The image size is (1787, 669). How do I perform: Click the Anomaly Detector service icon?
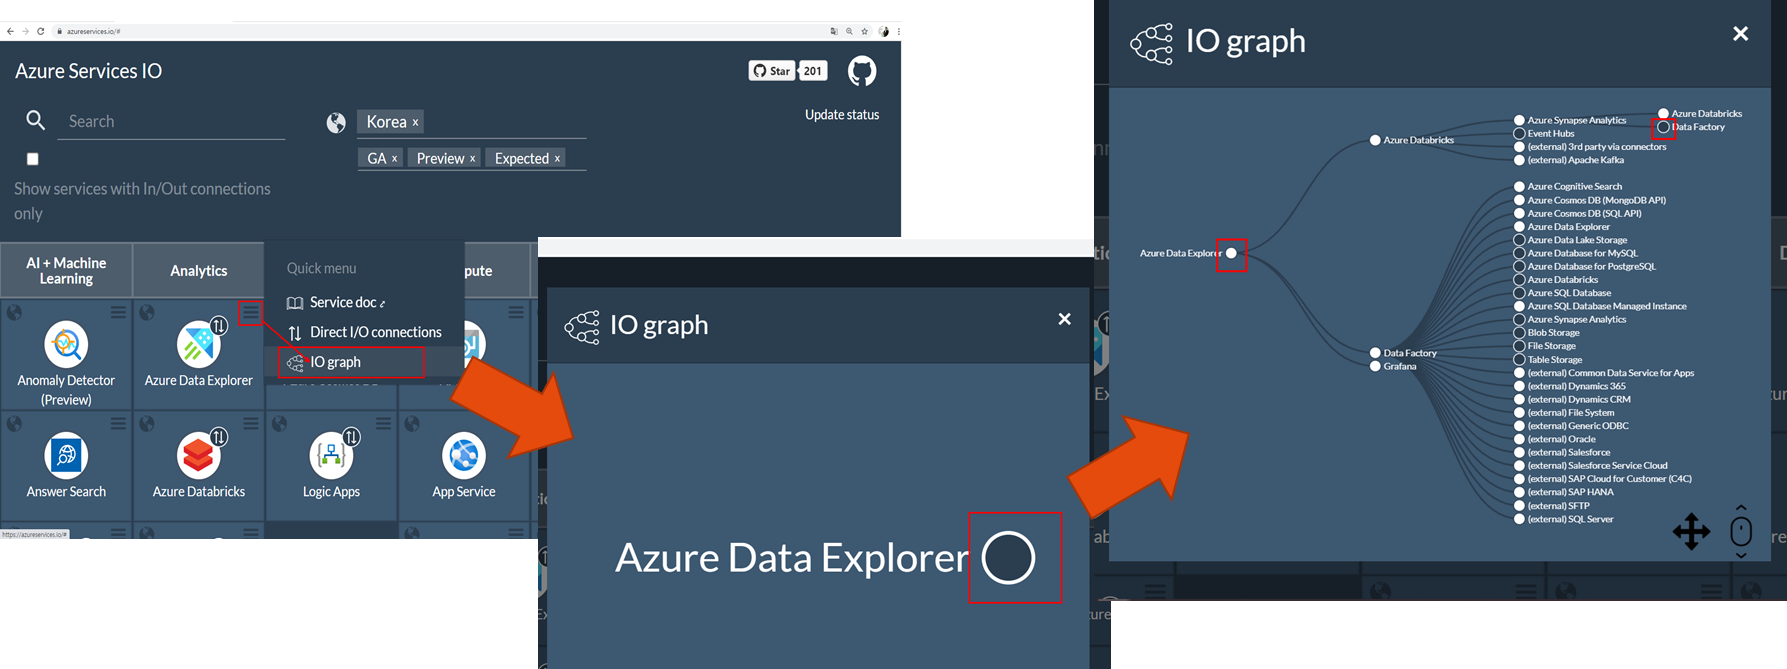66,345
